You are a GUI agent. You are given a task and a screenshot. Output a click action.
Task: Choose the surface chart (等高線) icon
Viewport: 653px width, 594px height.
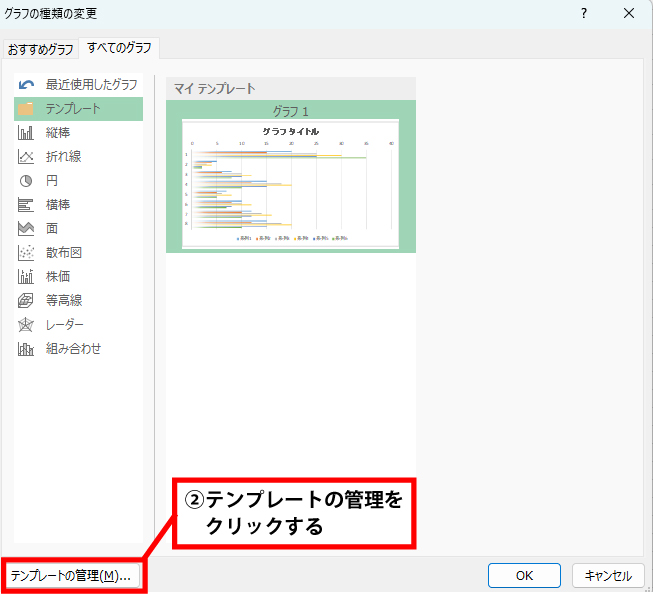26,301
